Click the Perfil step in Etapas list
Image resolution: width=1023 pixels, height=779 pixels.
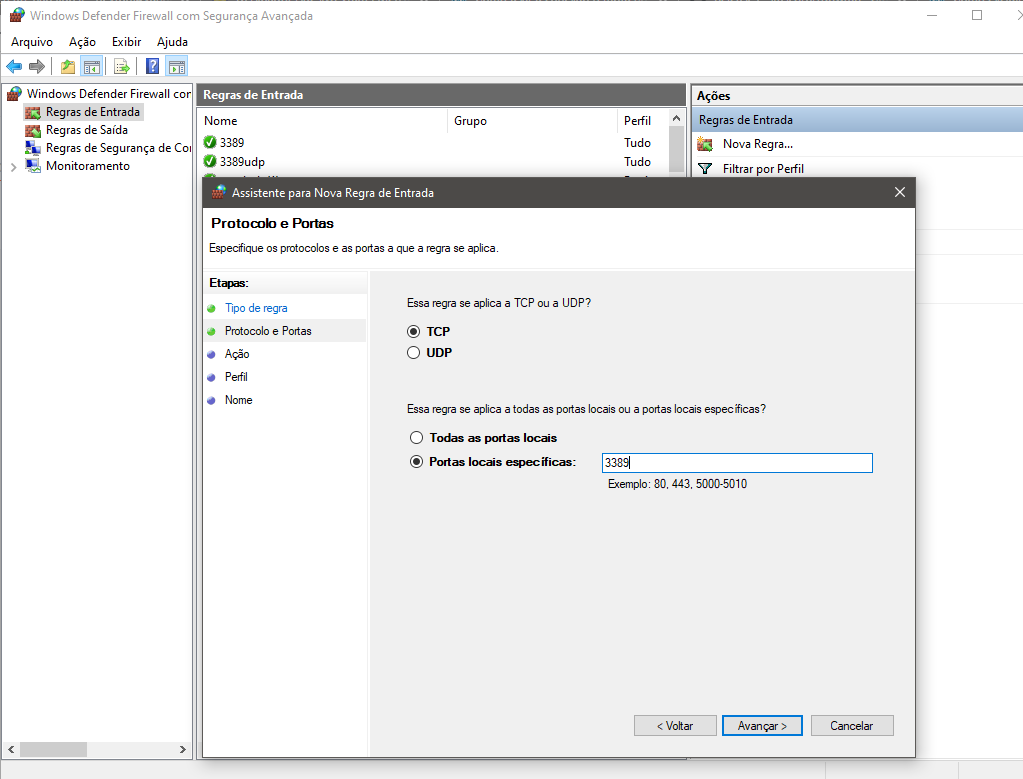236,376
